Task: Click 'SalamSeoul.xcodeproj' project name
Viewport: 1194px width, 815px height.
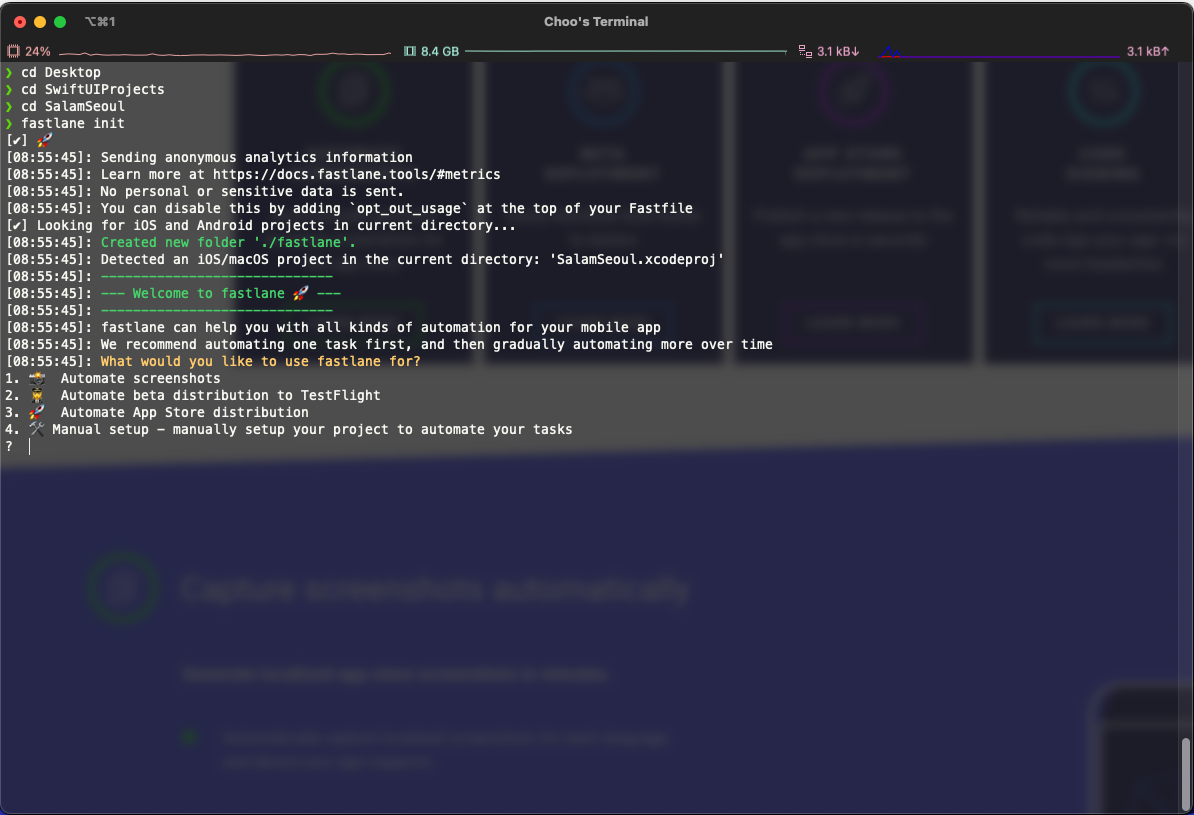Action: pyautogui.click(x=637, y=260)
